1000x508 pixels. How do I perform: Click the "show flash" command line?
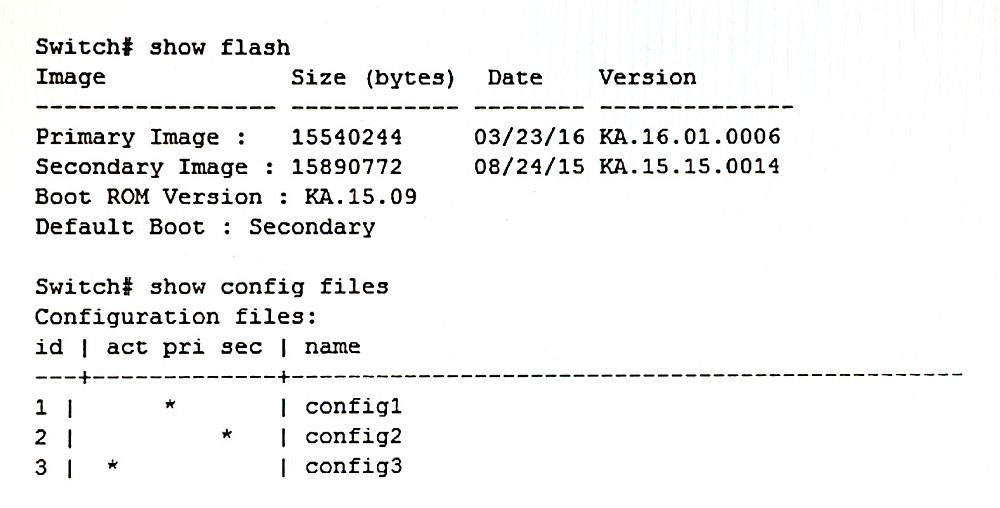tap(163, 46)
